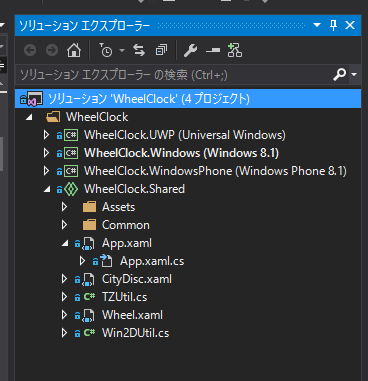The width and height of the screenshot is (368, 381).
Task: Expand the Assets folder
Action: pyautogui.click(x=65, y=207)
